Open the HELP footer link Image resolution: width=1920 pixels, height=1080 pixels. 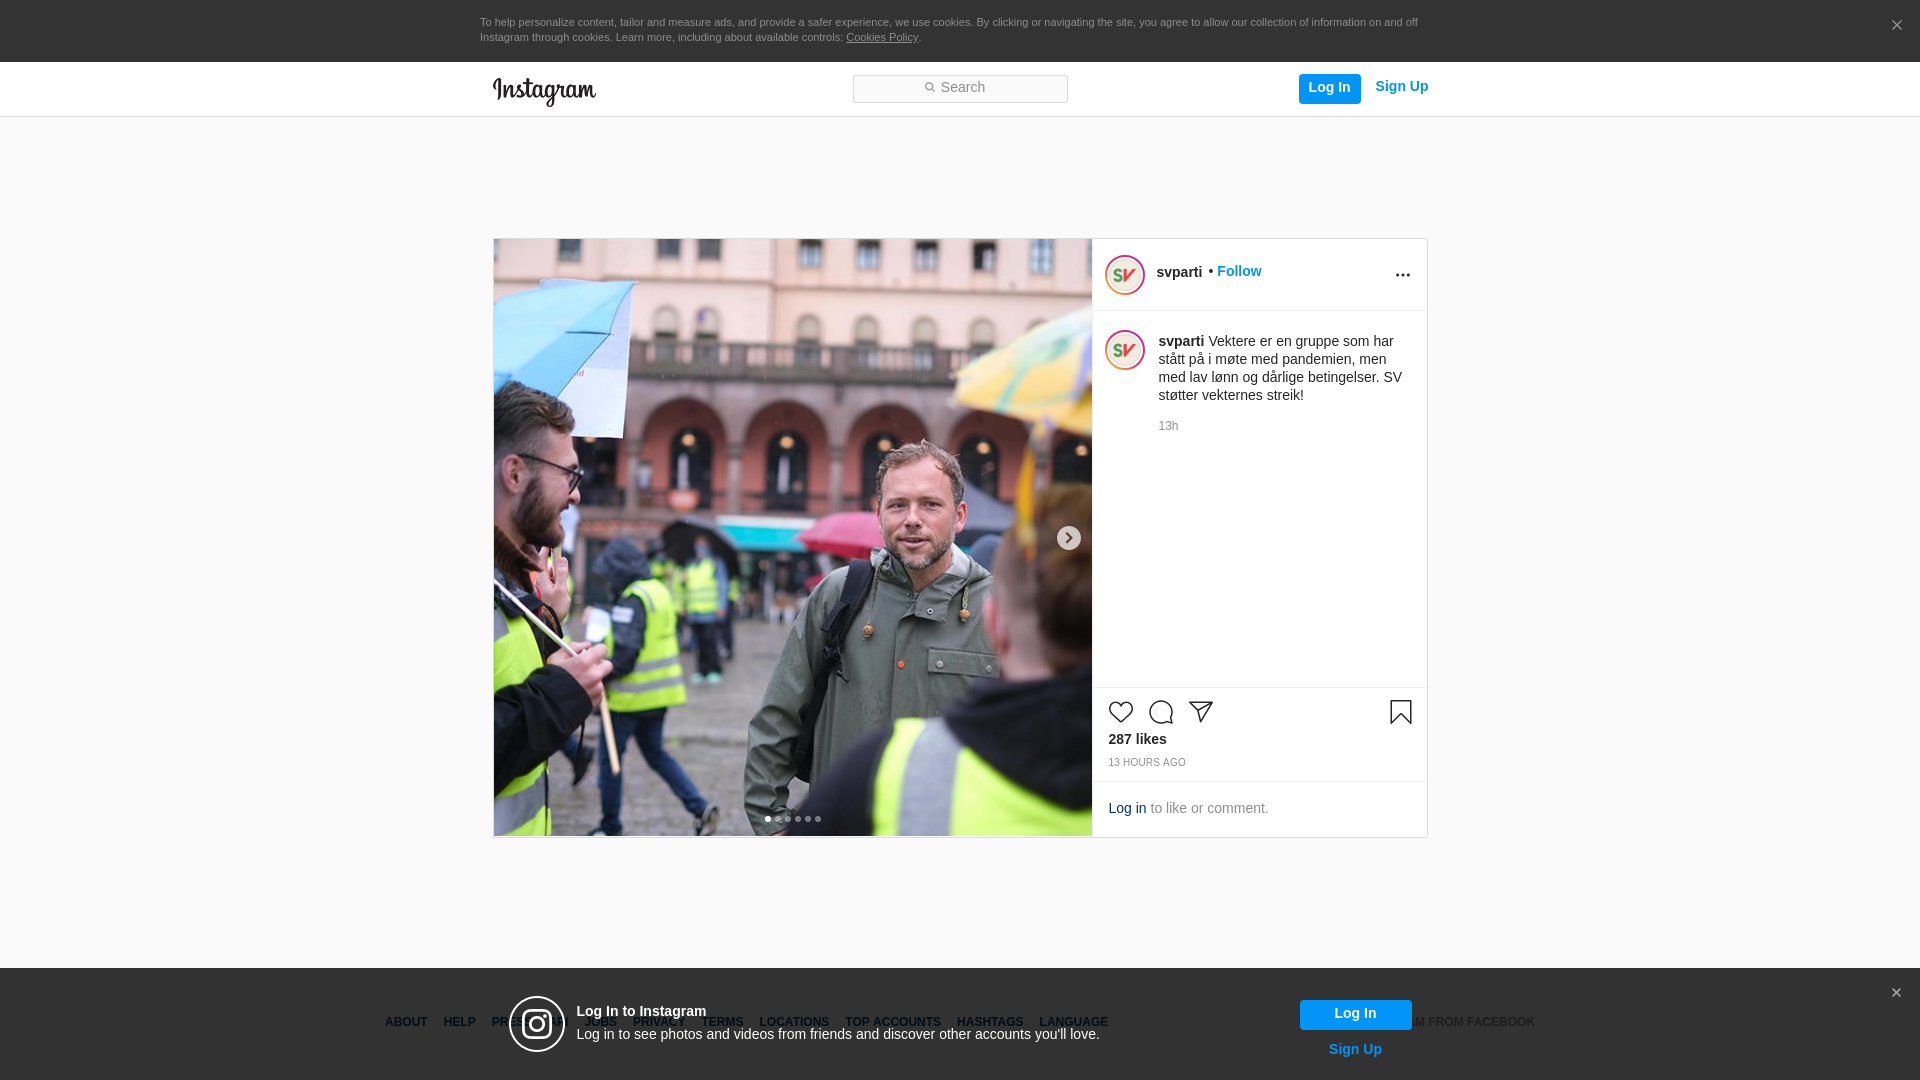pyautogui.click(x=459, y=1023)
